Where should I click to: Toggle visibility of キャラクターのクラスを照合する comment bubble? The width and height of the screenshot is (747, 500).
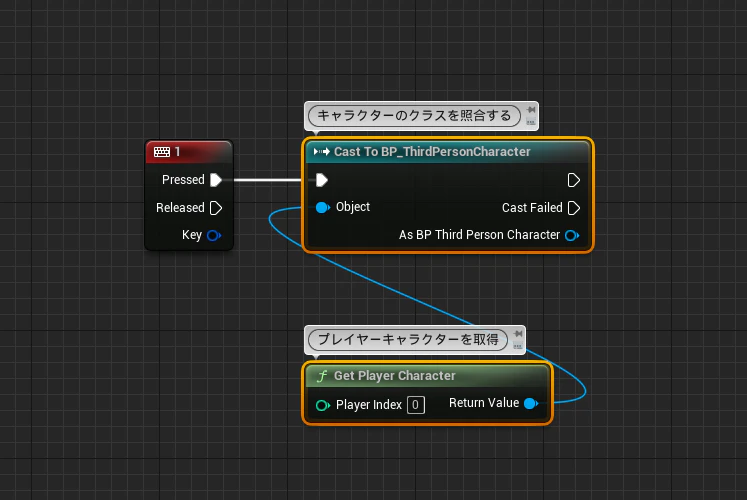click(x=531, y=122)
